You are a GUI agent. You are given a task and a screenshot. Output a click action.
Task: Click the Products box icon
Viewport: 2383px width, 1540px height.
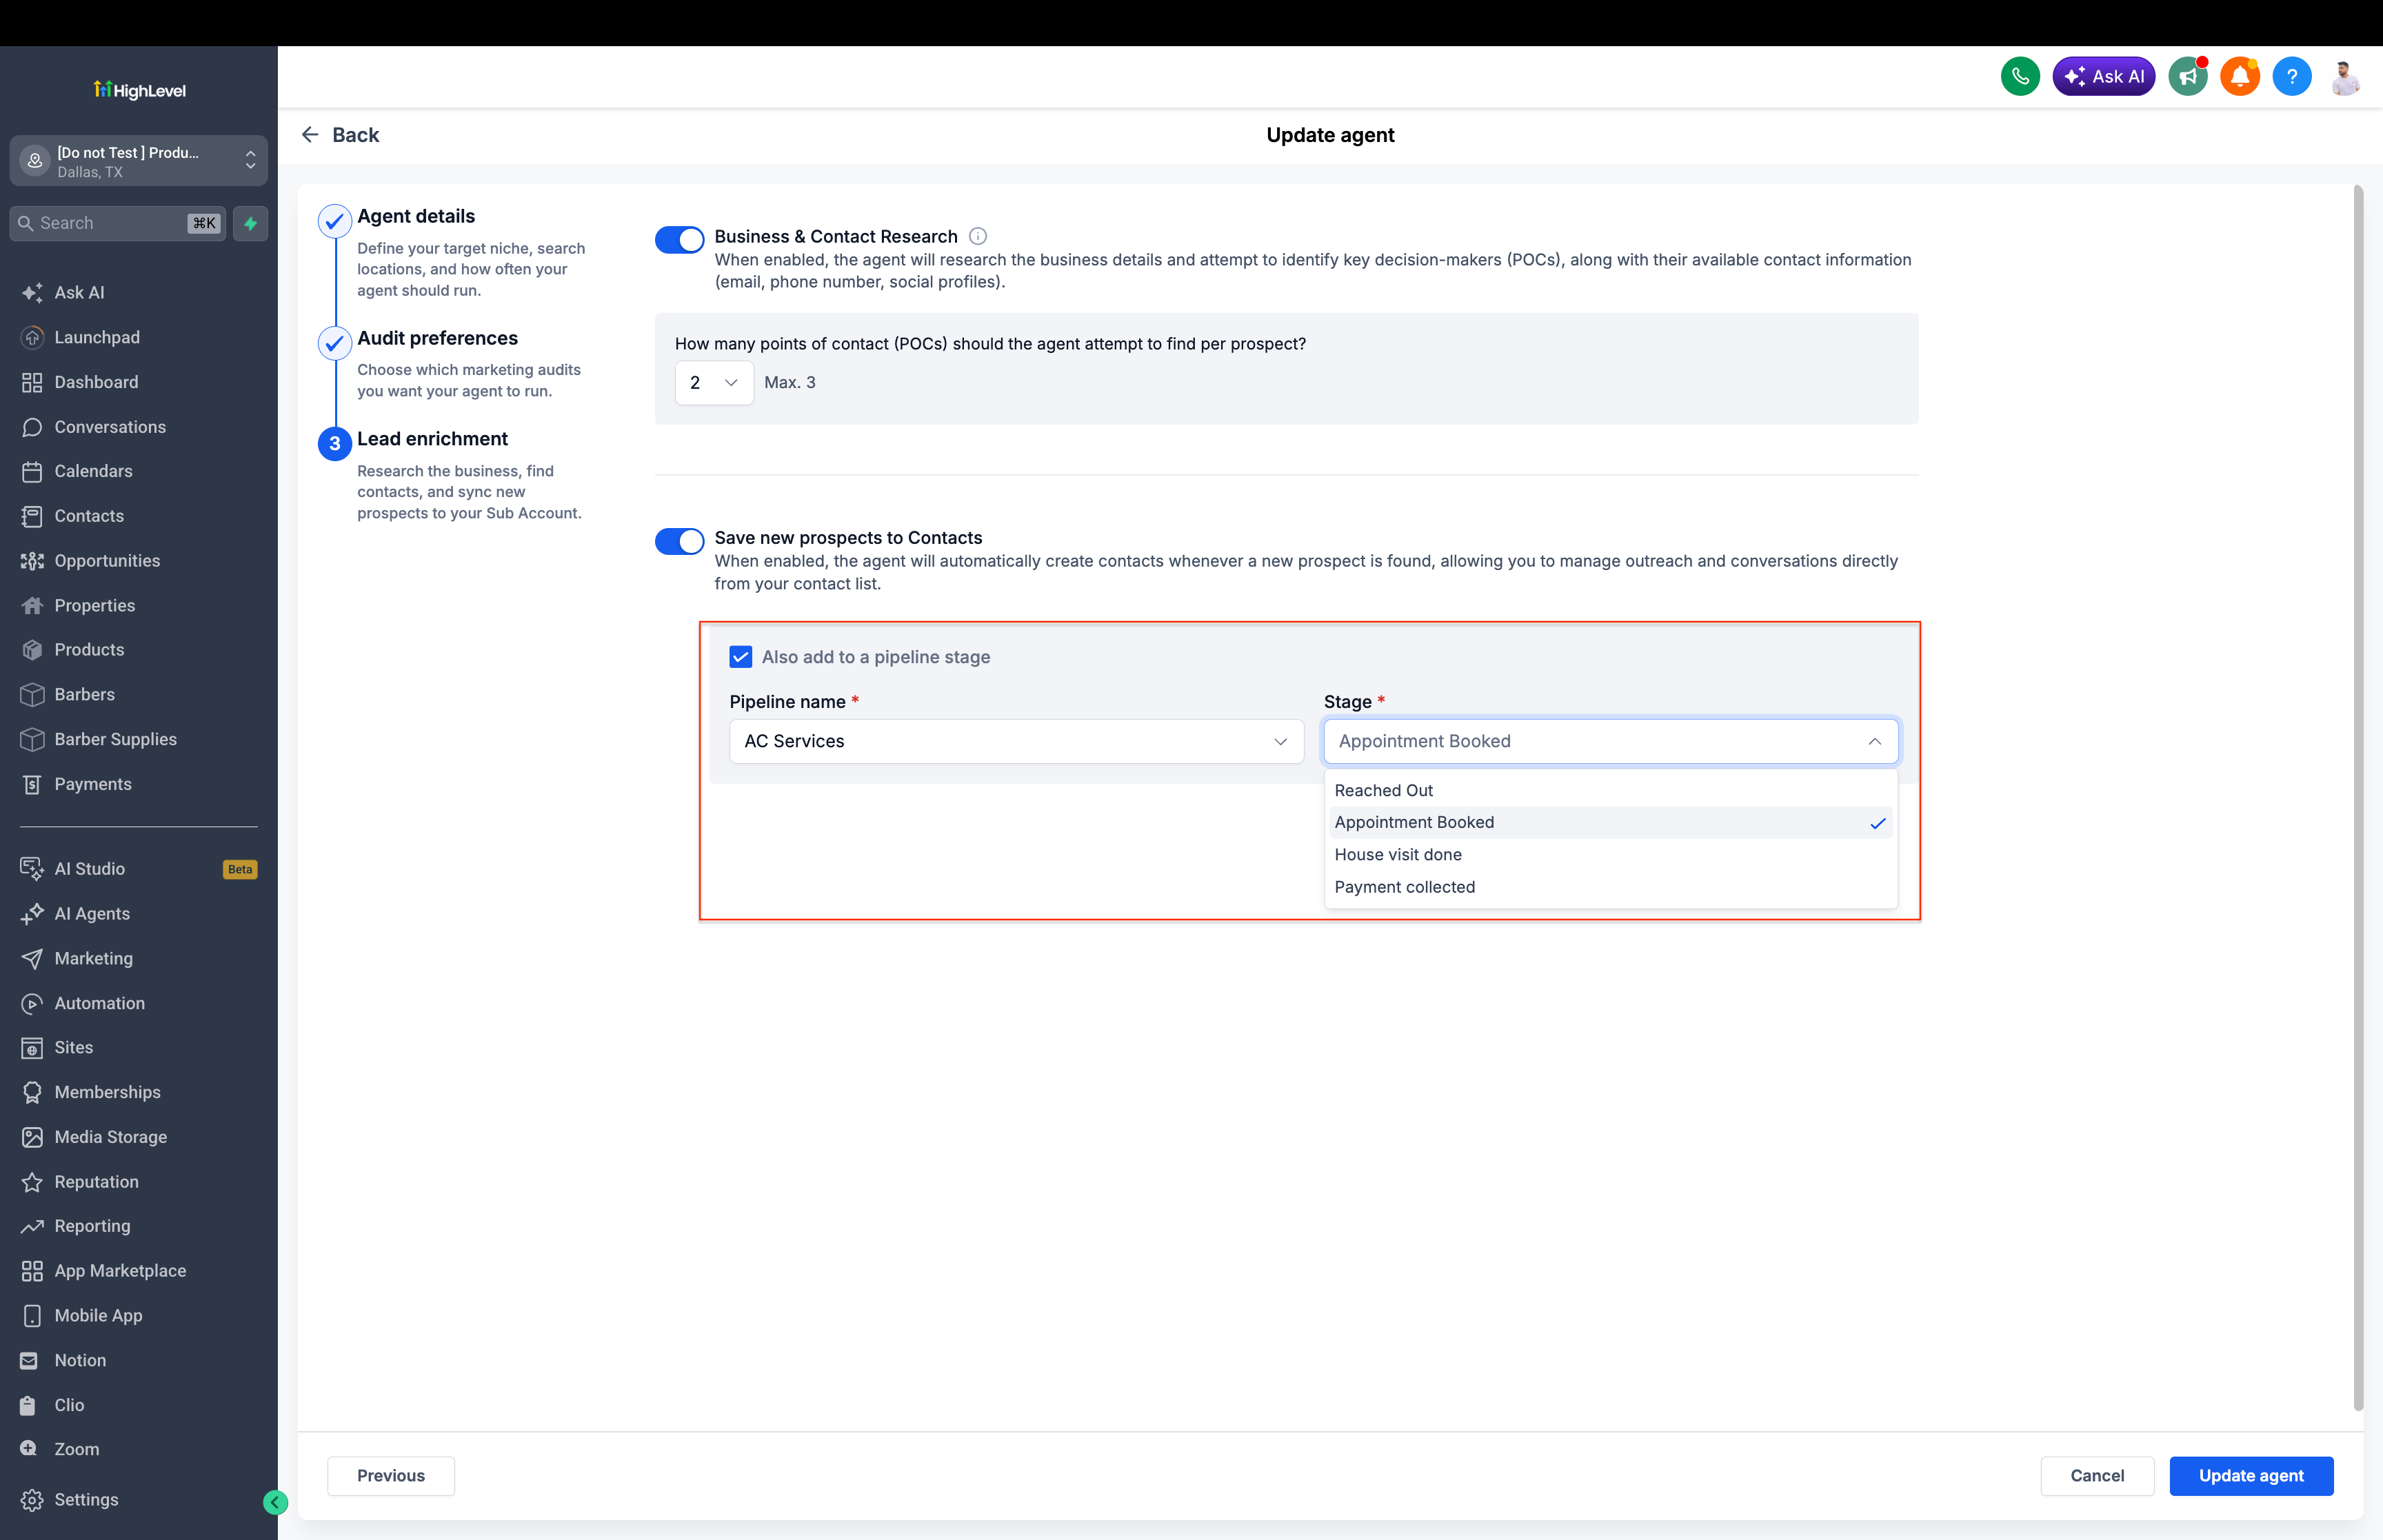click(x=32, y=650)
